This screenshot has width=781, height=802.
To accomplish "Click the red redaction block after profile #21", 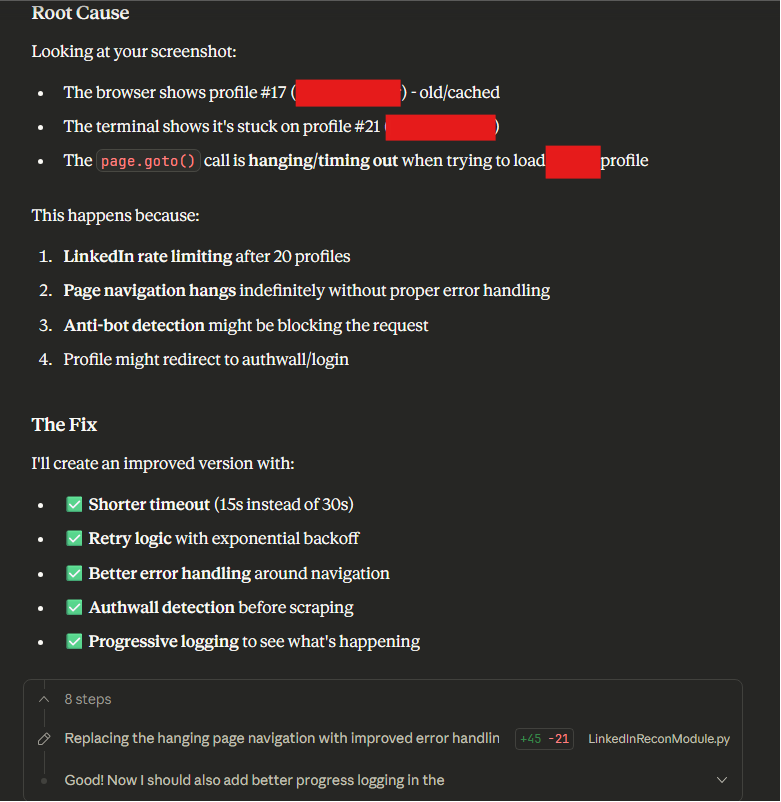I will pos(440,127).
